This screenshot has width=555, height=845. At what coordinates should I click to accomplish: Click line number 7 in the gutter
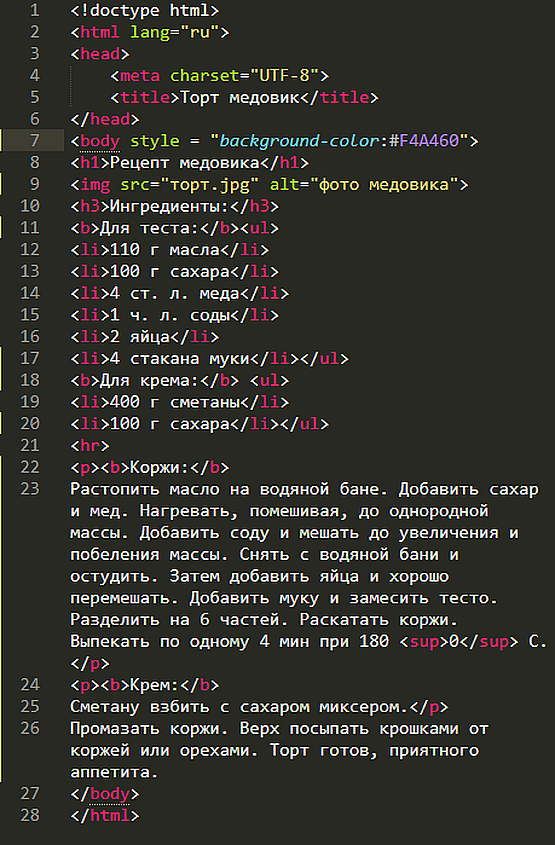[34, 141]
